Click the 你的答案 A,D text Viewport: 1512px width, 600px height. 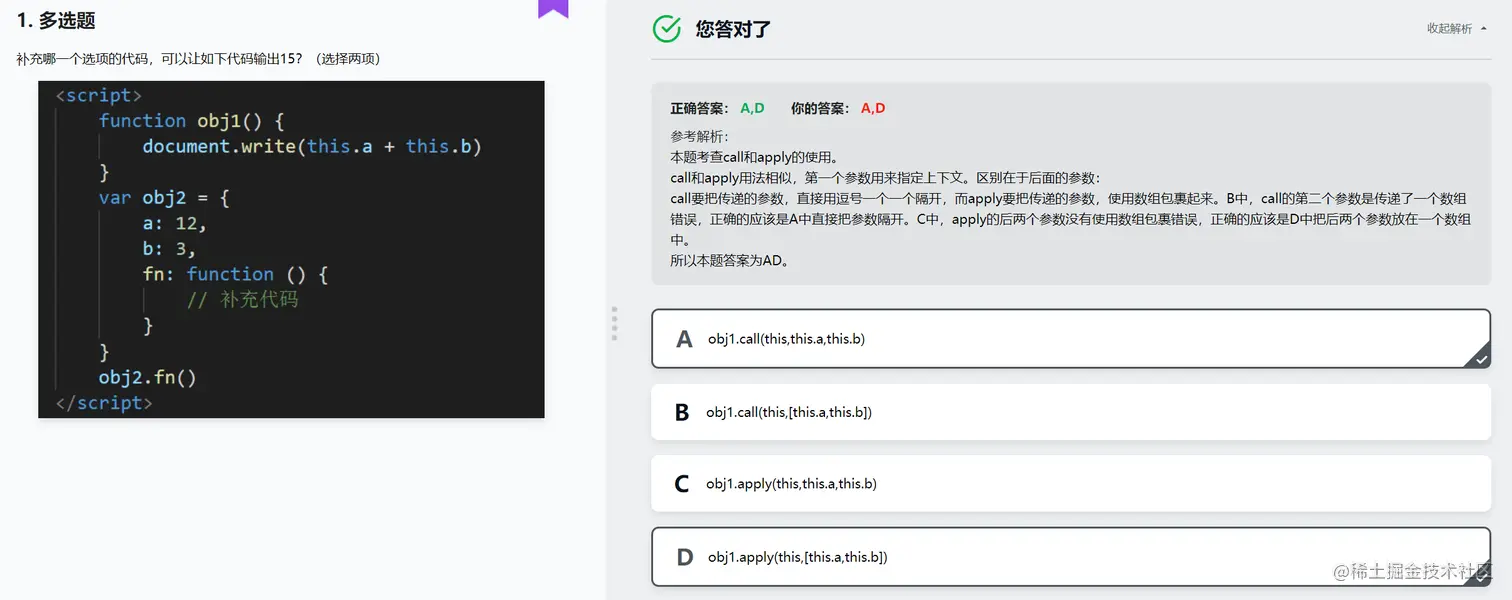pyautogui.click(x=838, y=108)
